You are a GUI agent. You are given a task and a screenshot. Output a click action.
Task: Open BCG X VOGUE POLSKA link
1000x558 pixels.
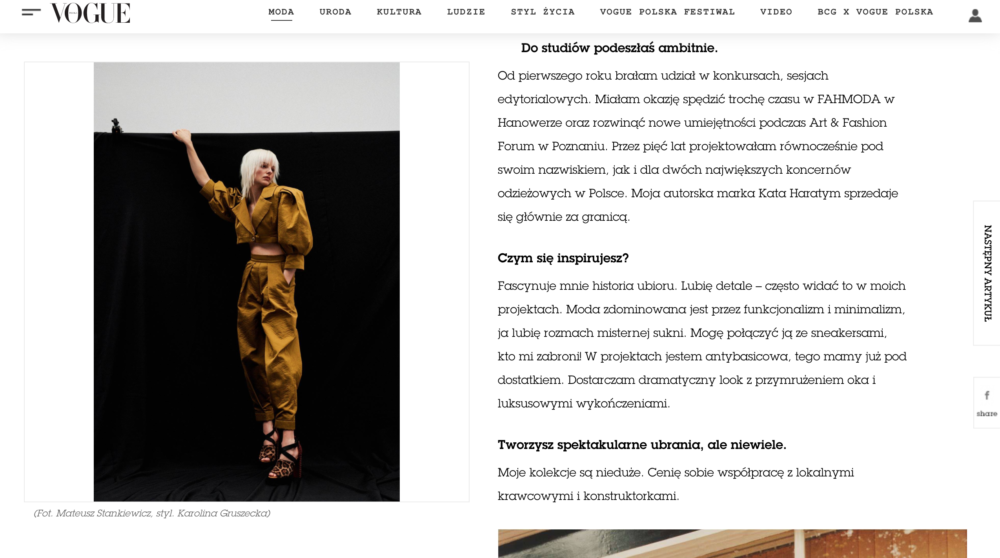click(x=875, y=12)
